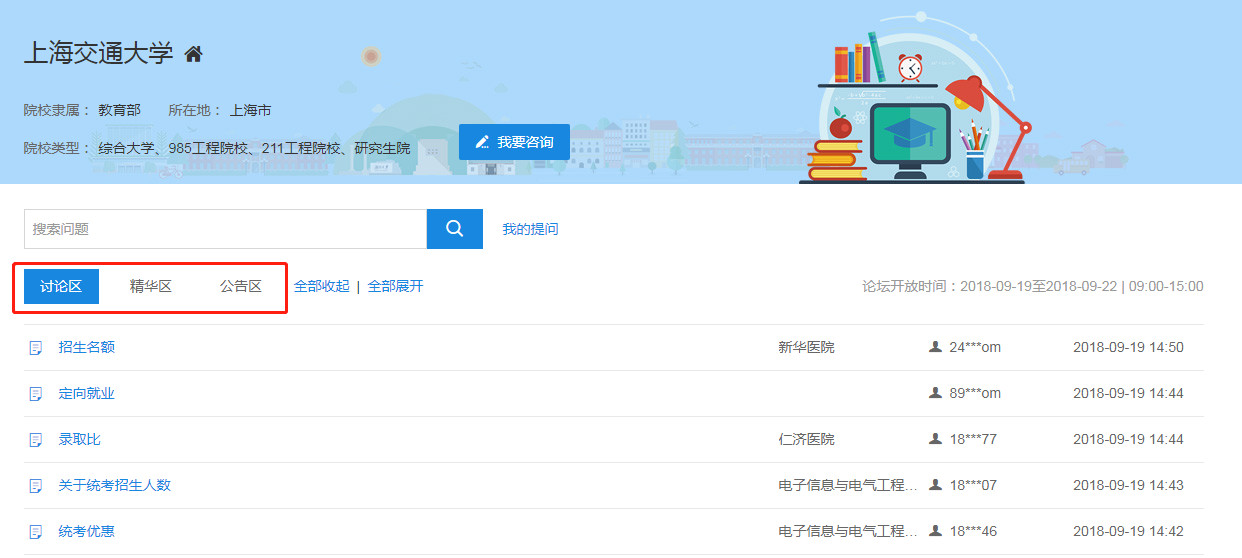Click the 全部展开 link
This screenshot has width=1242, height=558.
click(395, 286)
